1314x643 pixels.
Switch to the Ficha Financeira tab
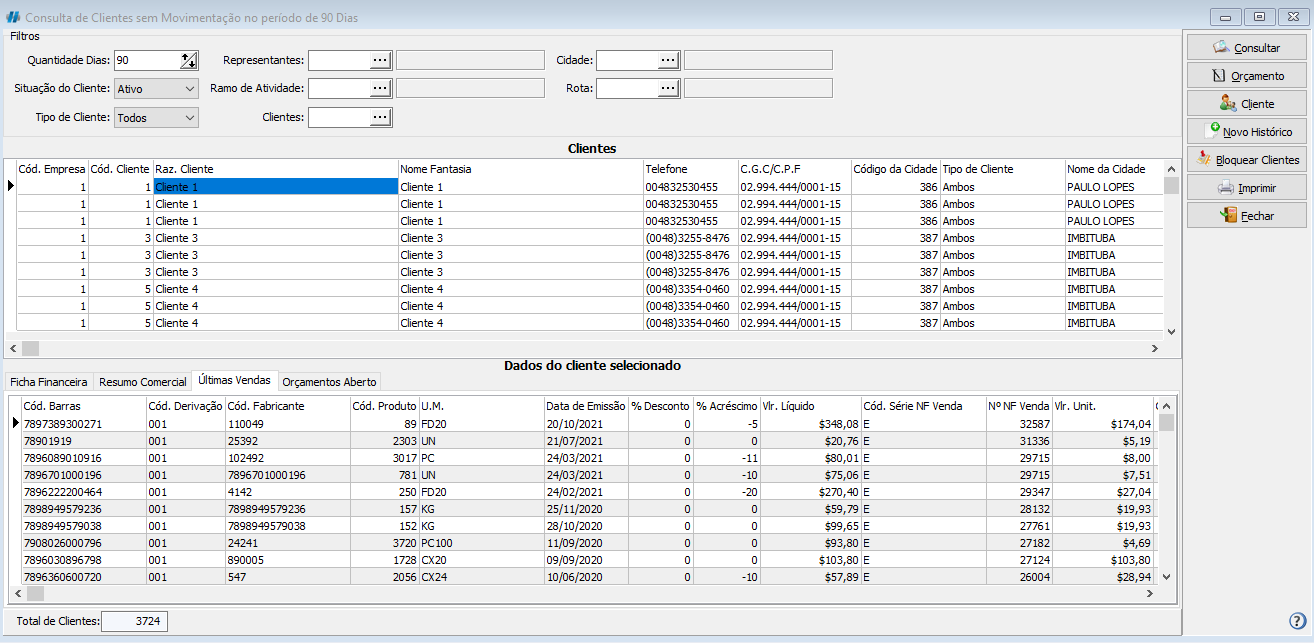49,382
